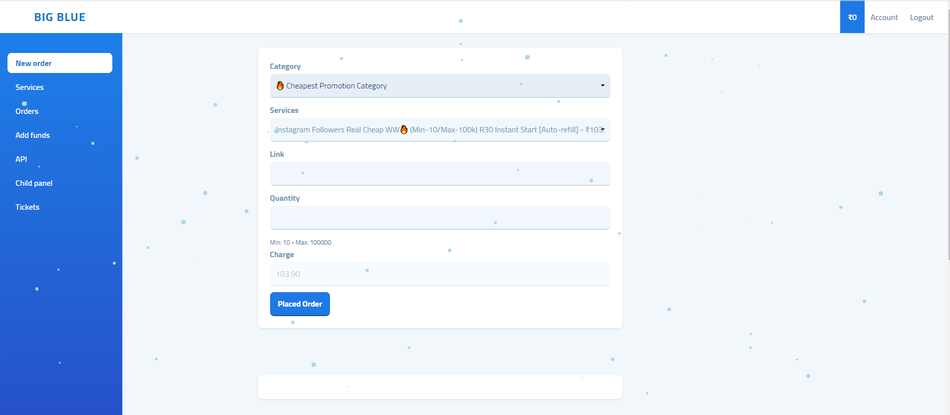Open the ₹0 balance button
The width and height of the screenshot is (950, 415).
tap(852, 17)
